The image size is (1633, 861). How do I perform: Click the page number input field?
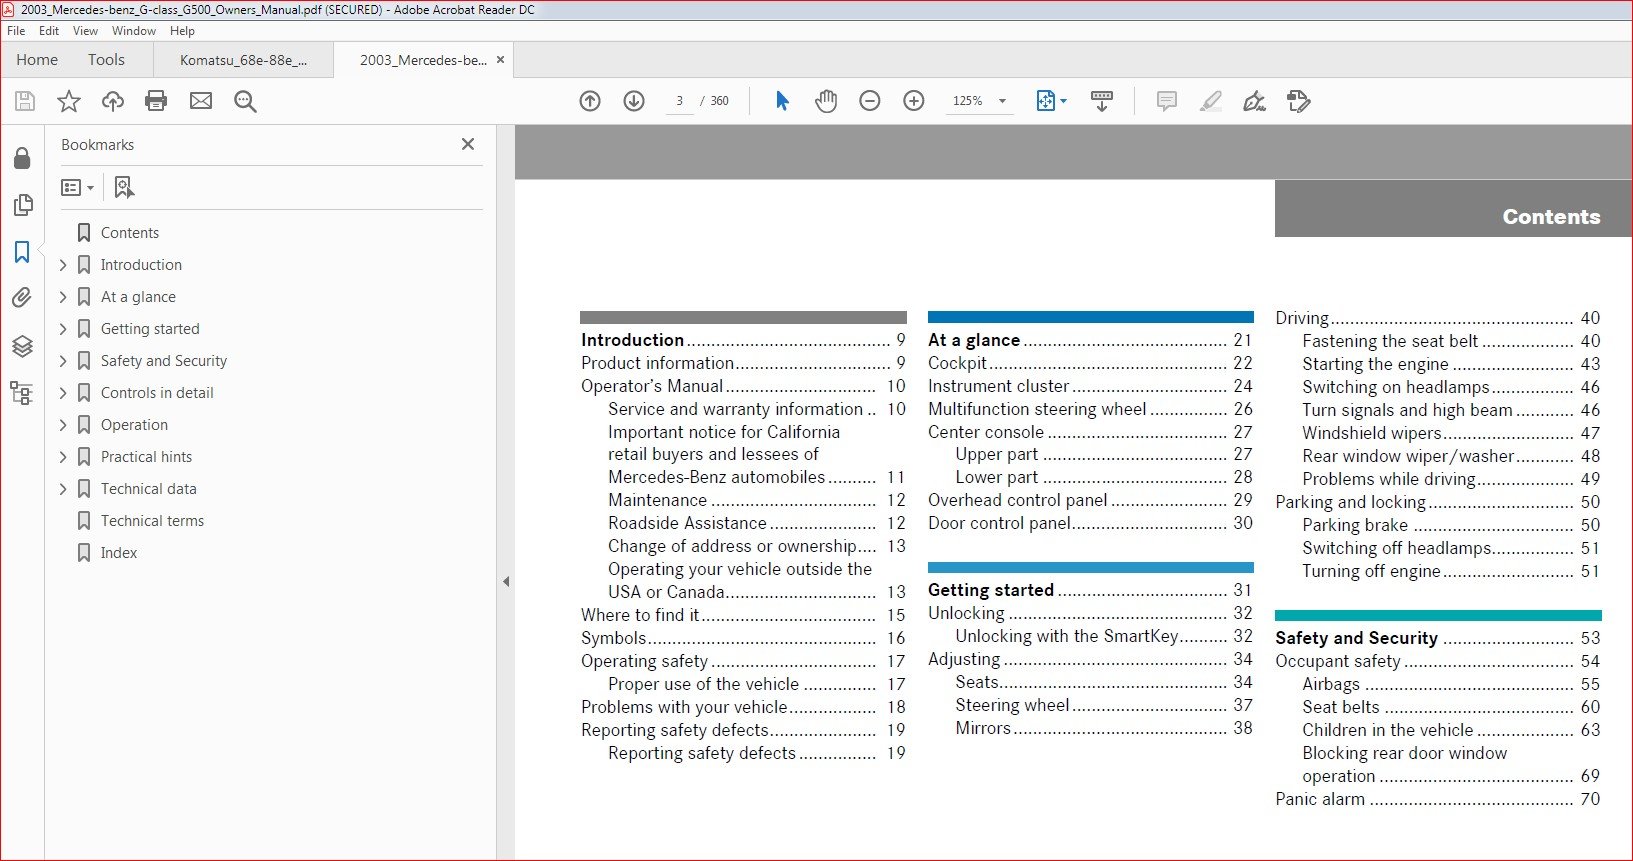[x=680, y=101]
